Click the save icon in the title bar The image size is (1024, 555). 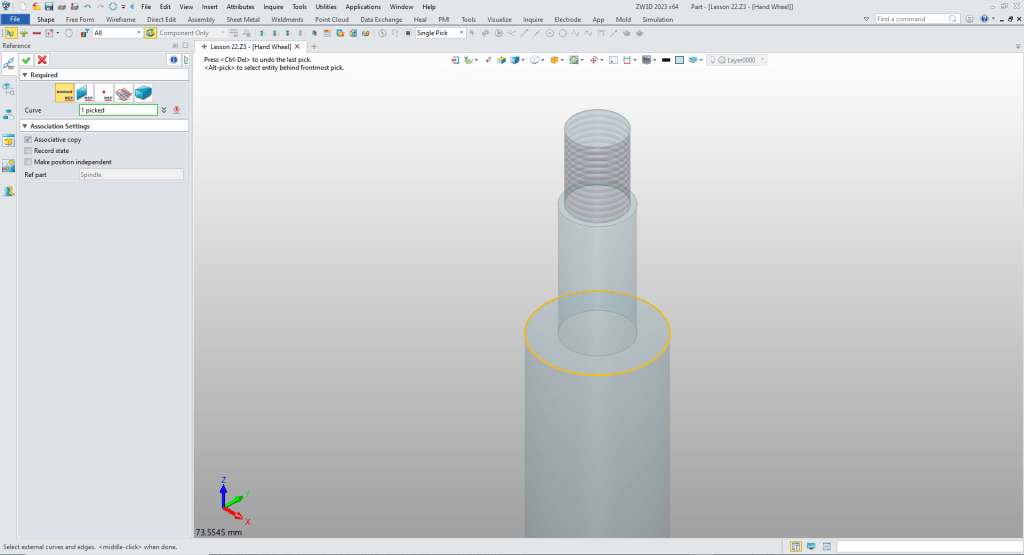48,6
